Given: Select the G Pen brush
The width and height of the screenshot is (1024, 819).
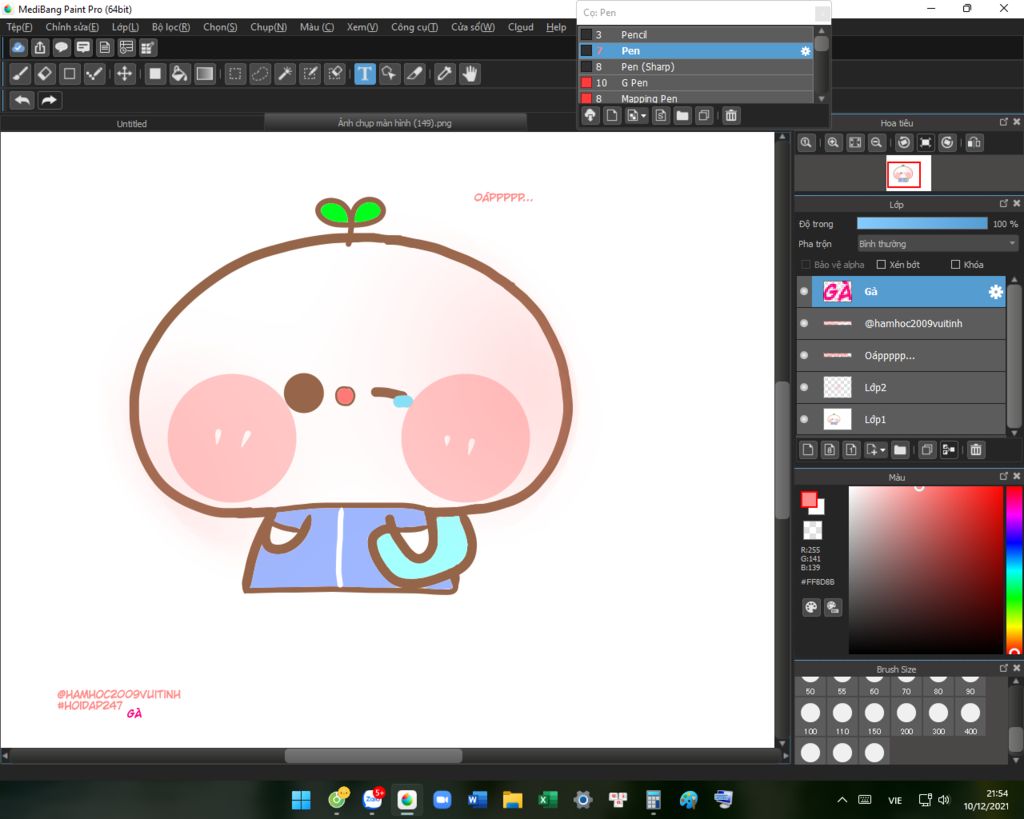Looking at the screenshot, I should tap(696, 83).
